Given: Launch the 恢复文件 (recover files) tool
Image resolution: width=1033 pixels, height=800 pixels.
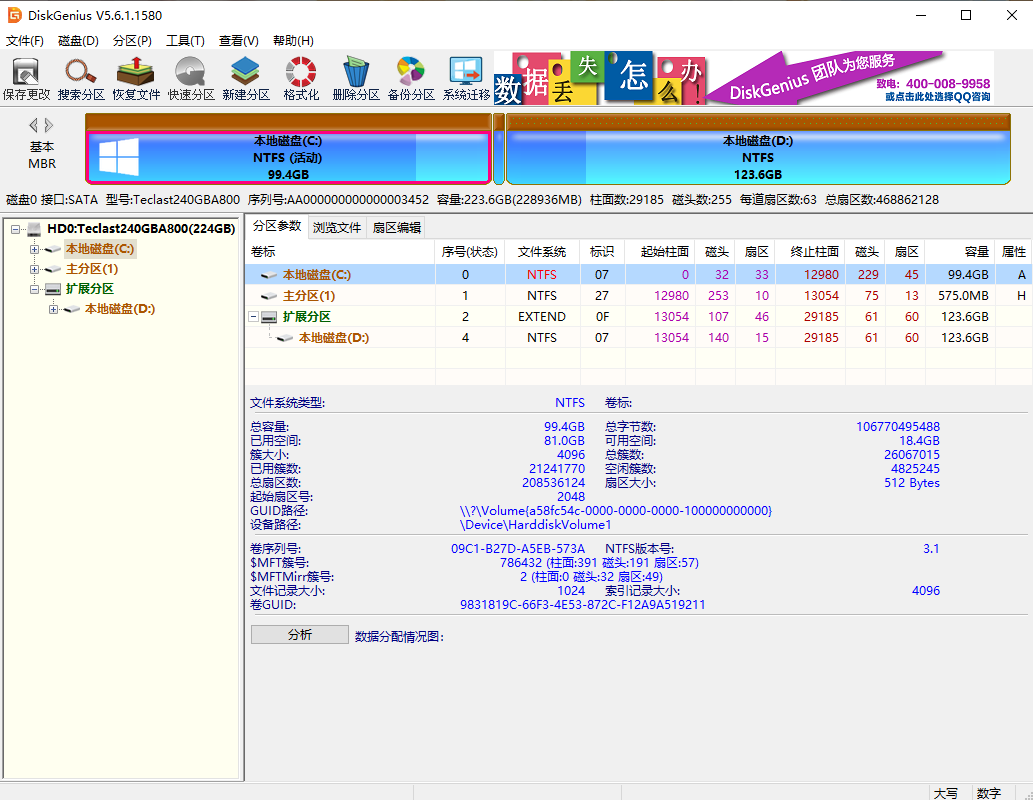Looking at the screenshot, I should (x=135, y=76).
